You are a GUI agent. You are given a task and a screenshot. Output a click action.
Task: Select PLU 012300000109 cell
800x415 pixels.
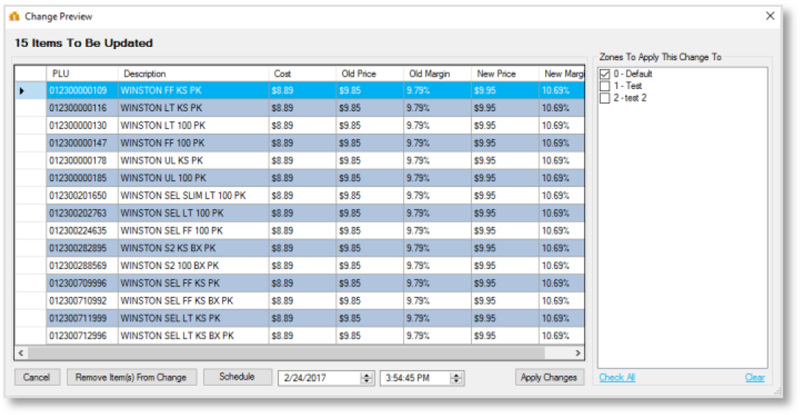[82, 91]
